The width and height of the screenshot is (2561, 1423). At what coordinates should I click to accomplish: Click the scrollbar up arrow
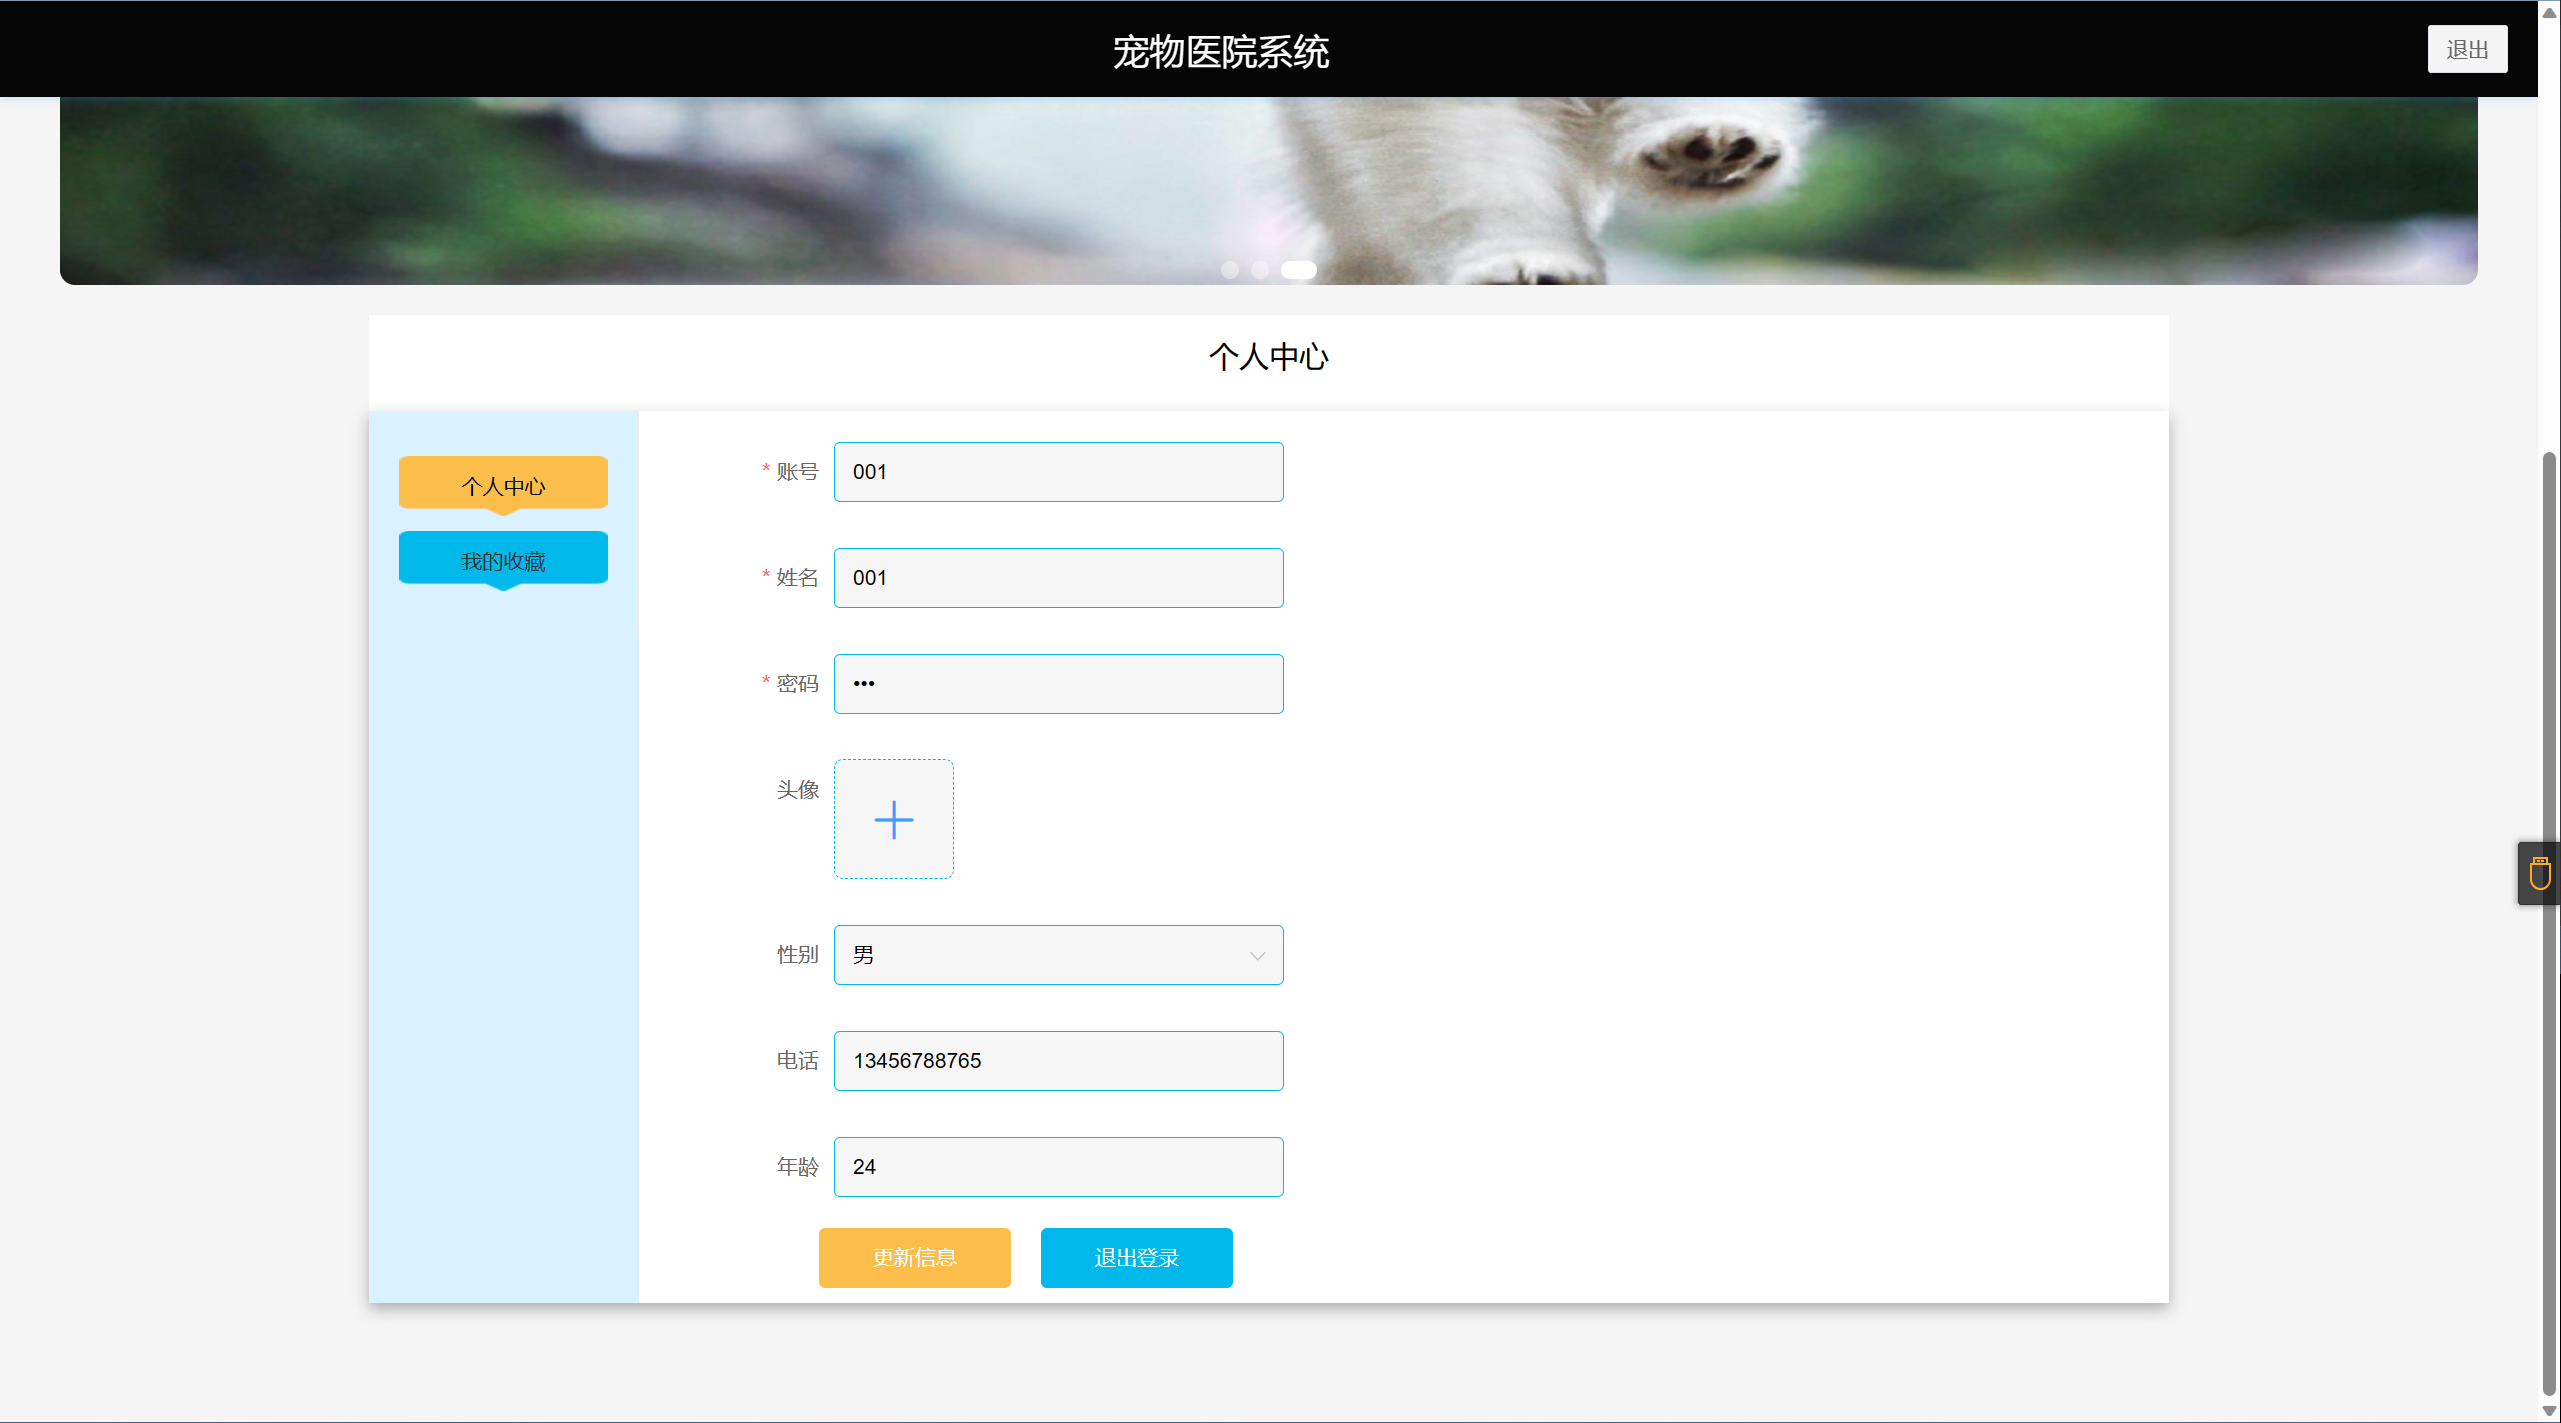[2549, 12]
